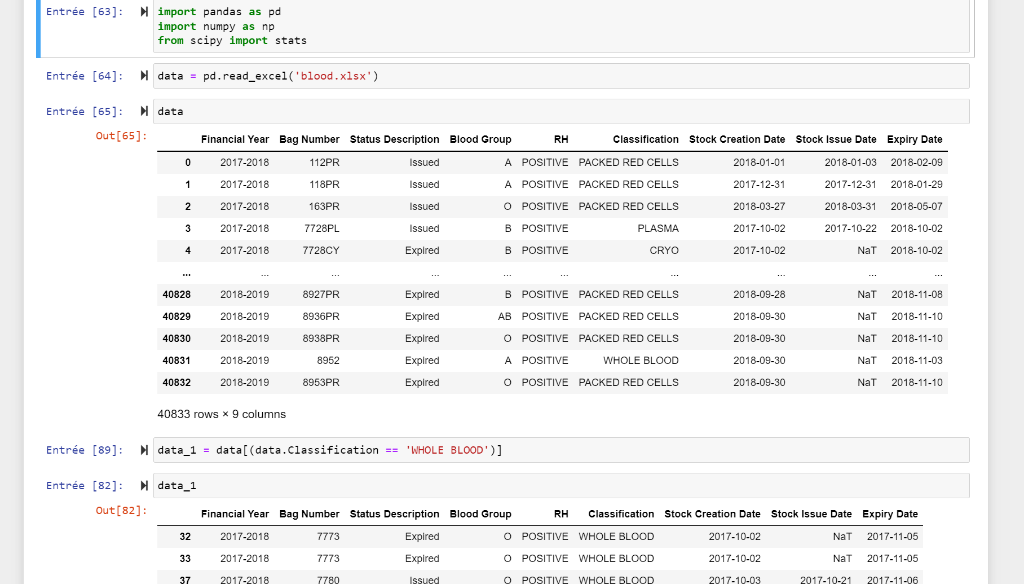Click the Blood Group column header
1024x584 pixels.
tap(480, 139)
